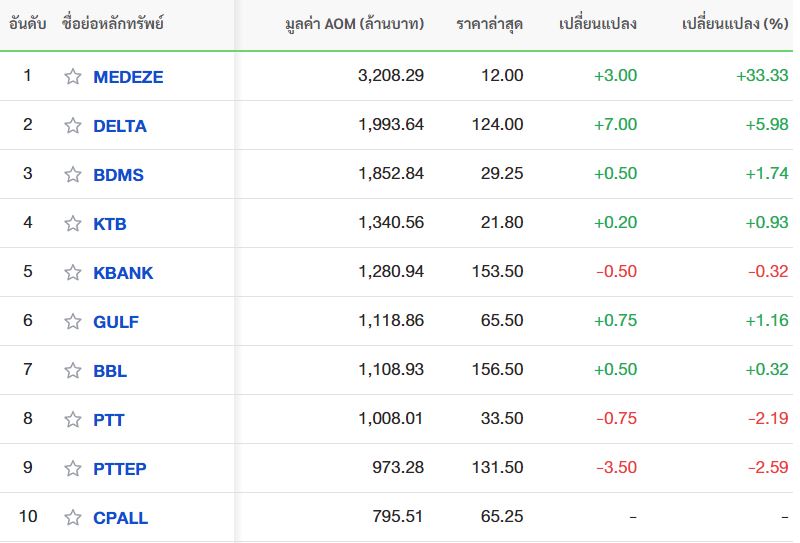The height and width of the screenshot is (543, 800).
Task: Open the MEDEZE stock link
Action: pos(128,77)
